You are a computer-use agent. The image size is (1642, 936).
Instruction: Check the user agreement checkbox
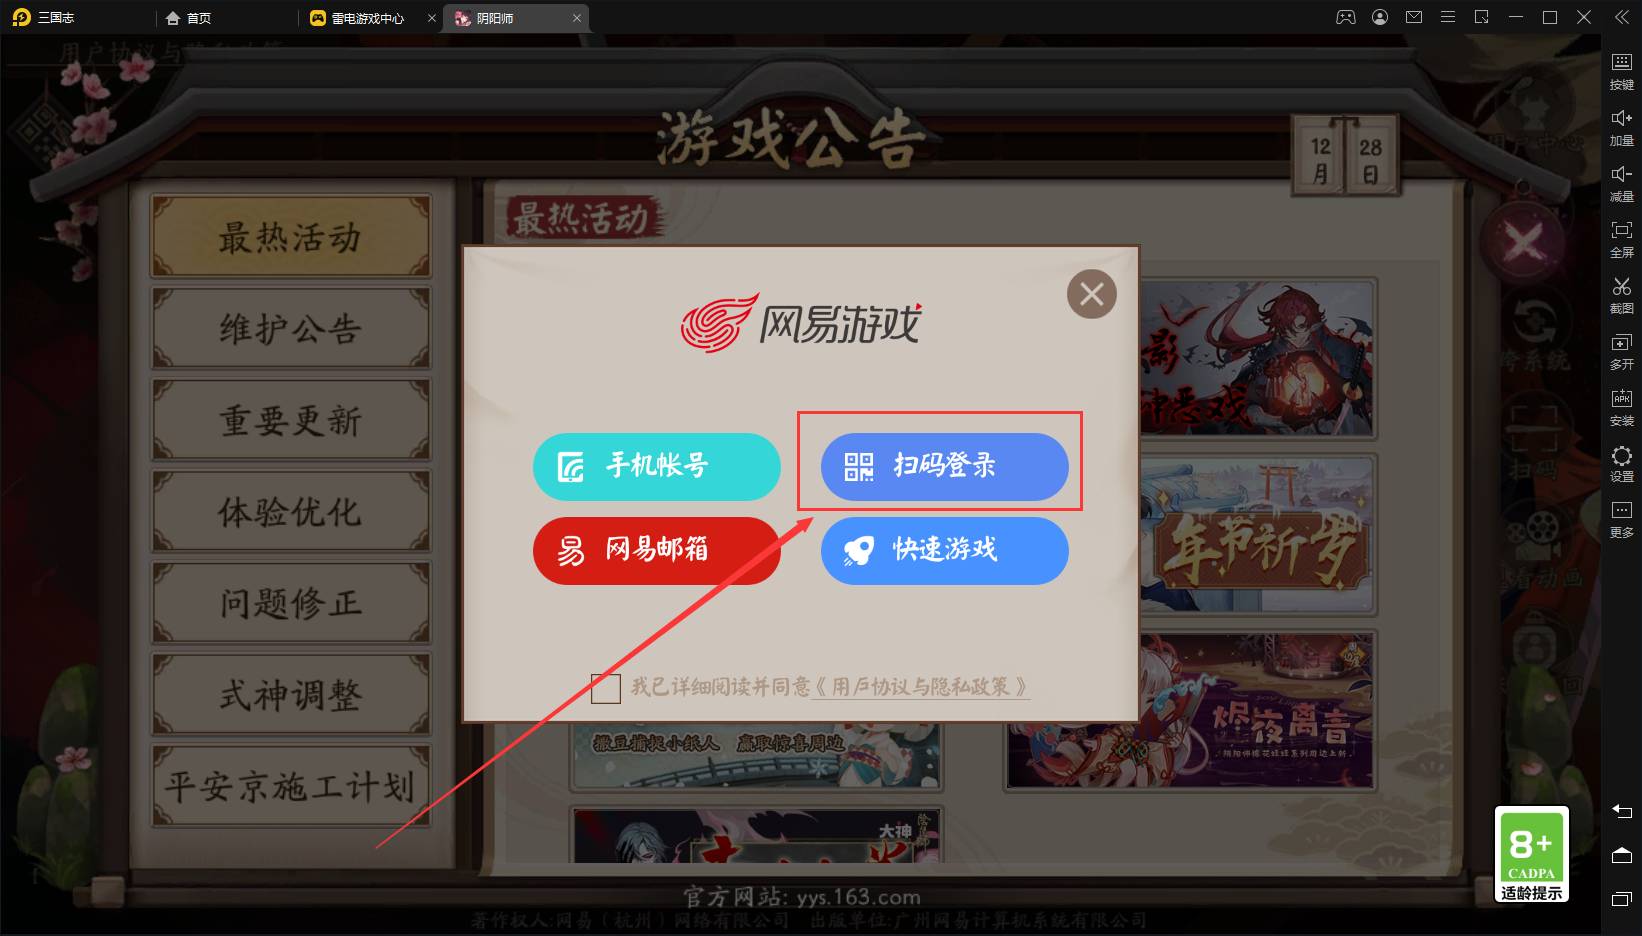click(x=606, y=688)
